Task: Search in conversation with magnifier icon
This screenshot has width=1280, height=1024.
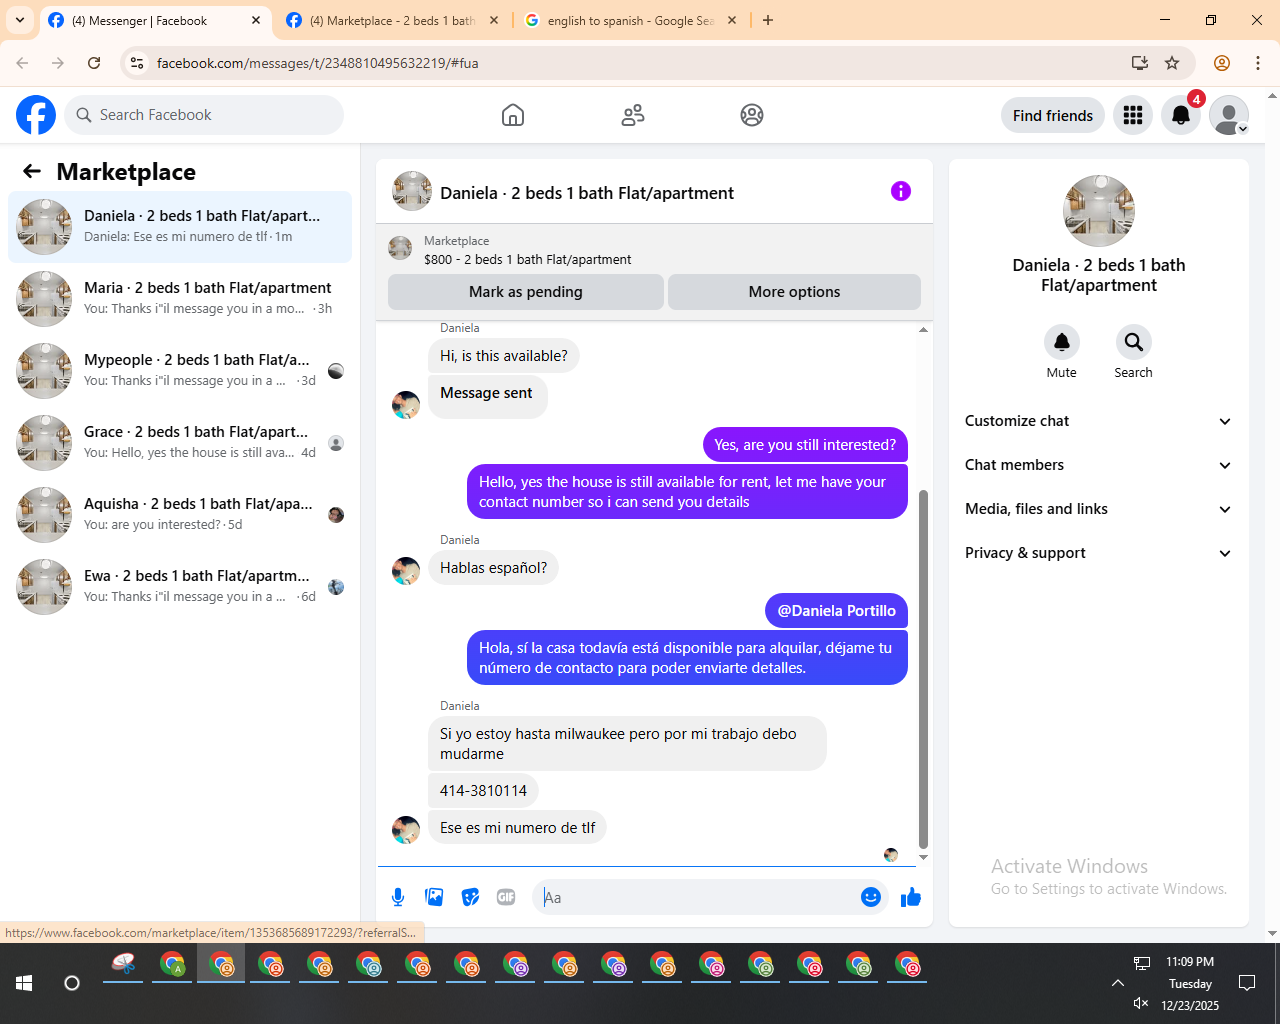Action: coord(1134,342)
